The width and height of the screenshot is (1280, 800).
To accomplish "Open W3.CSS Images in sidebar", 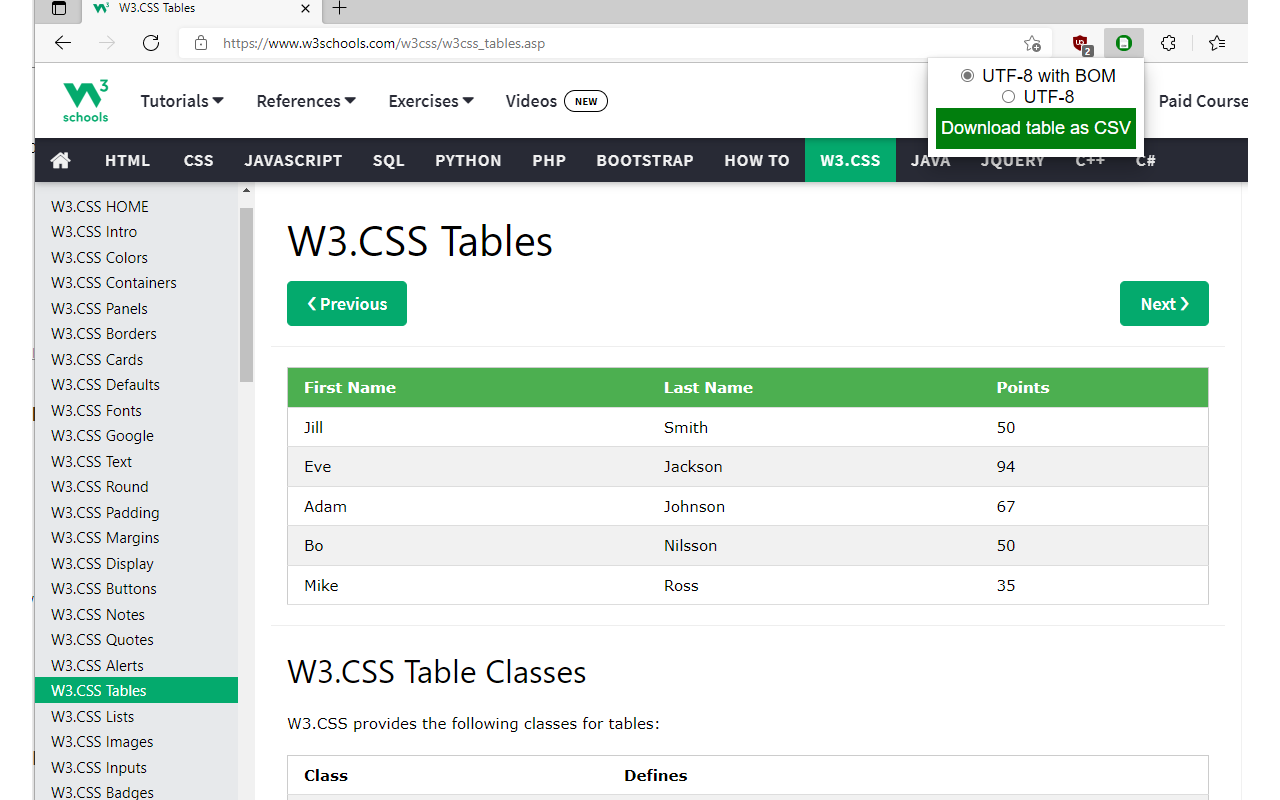I will pyautogui.click(x=136, y=742).
